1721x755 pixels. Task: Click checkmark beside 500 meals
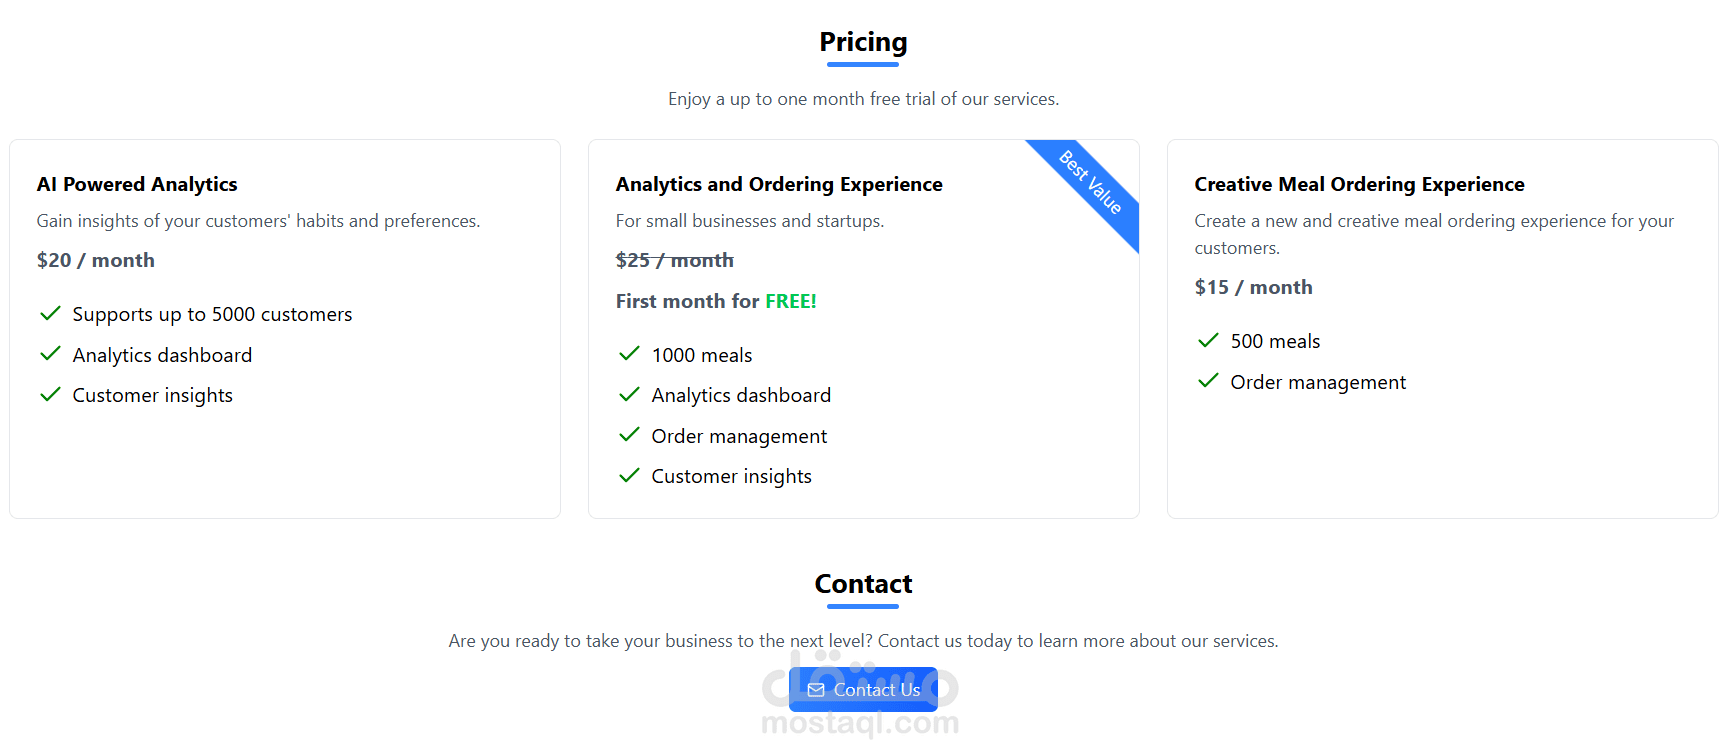click(1208, 340)
